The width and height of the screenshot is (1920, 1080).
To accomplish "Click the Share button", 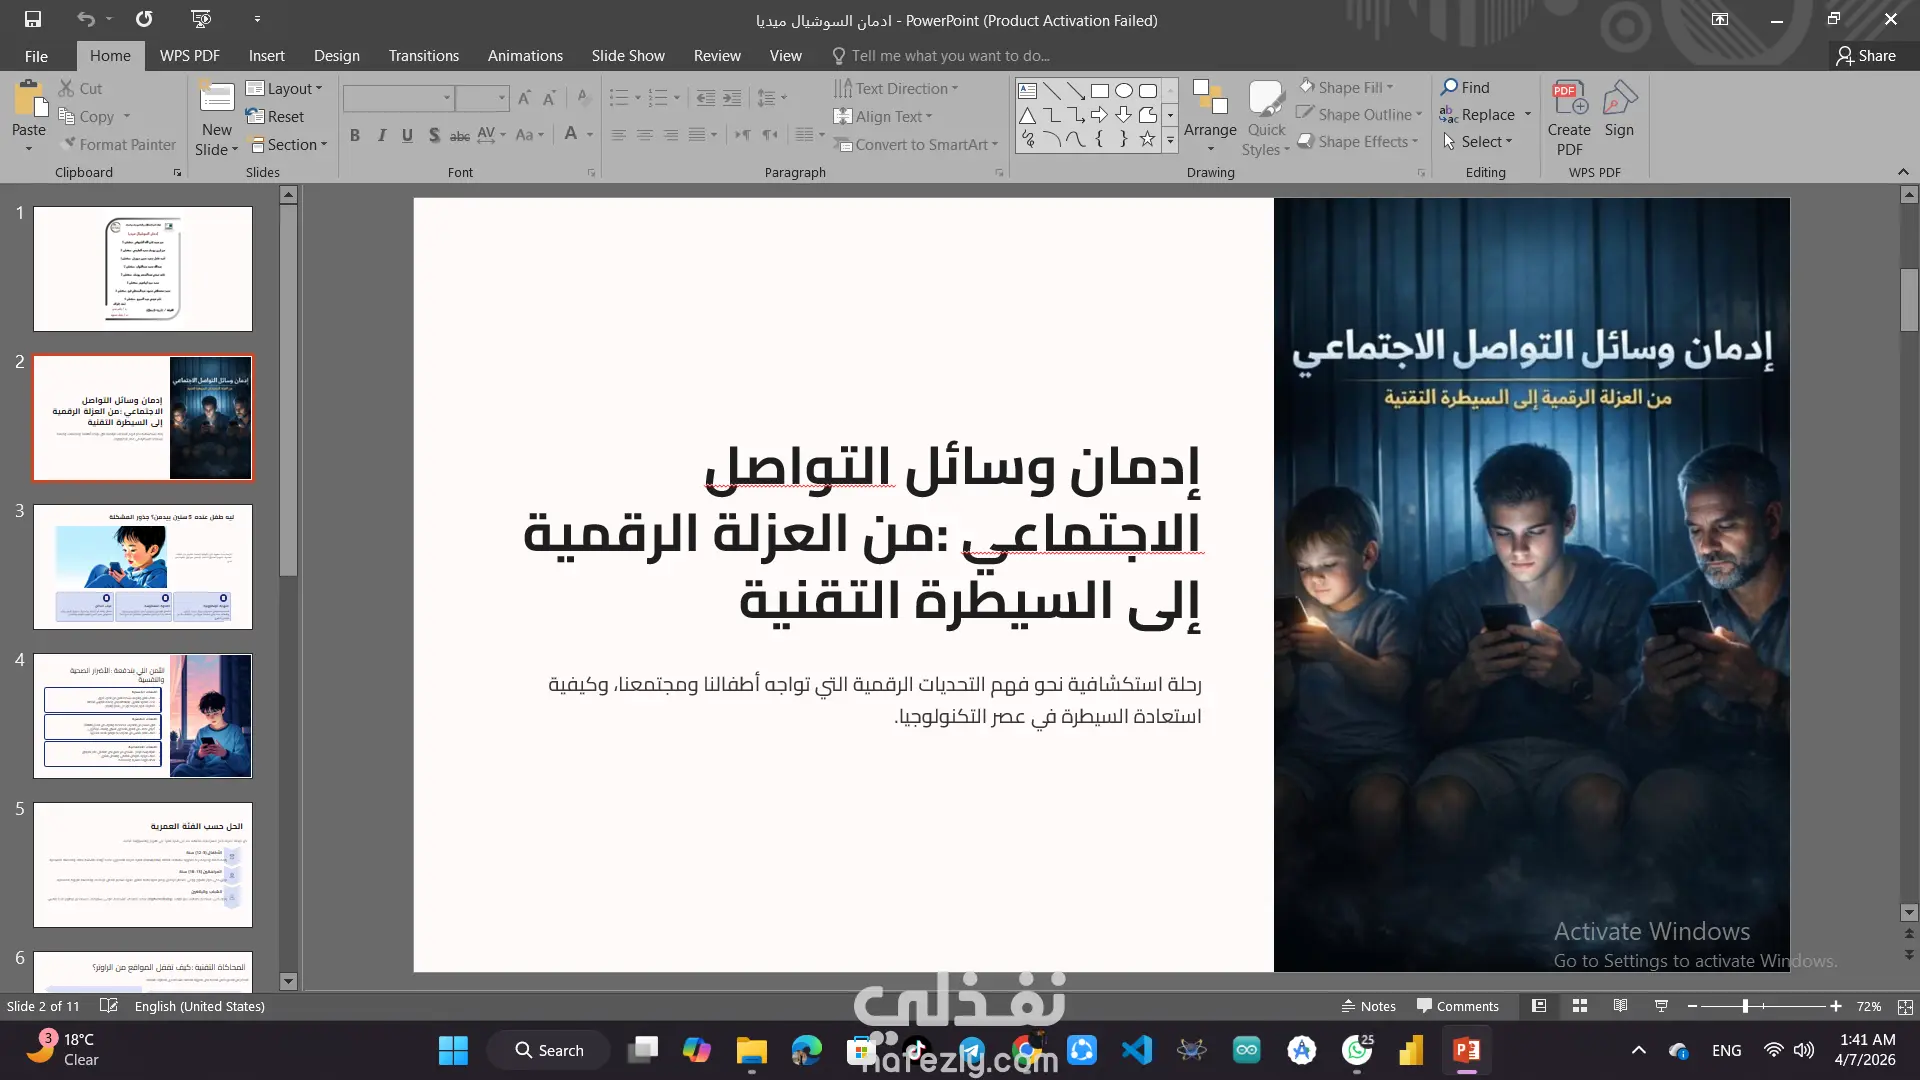I will point(1866,56).
